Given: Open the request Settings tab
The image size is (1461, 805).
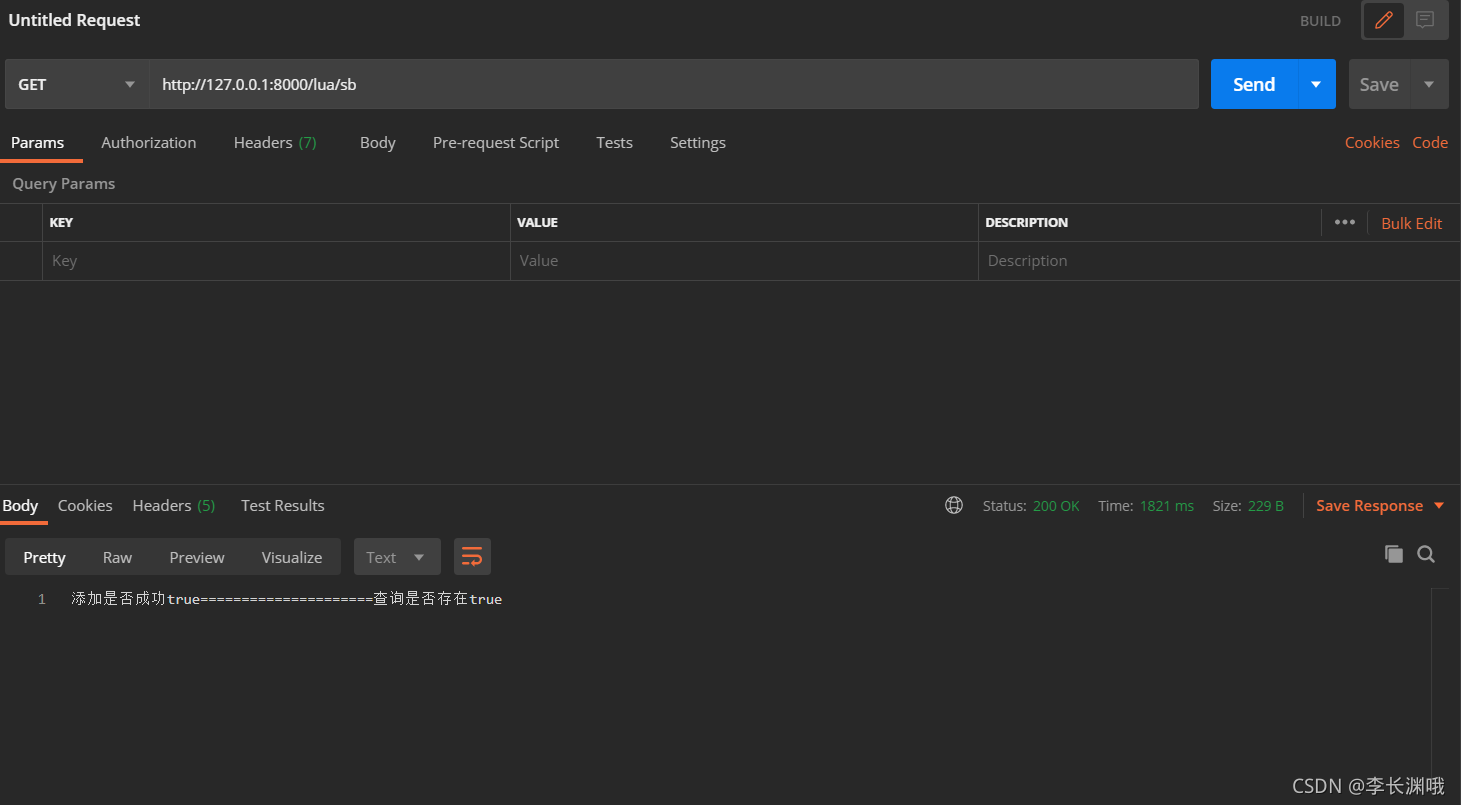Looking at the screenshot, I should [698, 143].
